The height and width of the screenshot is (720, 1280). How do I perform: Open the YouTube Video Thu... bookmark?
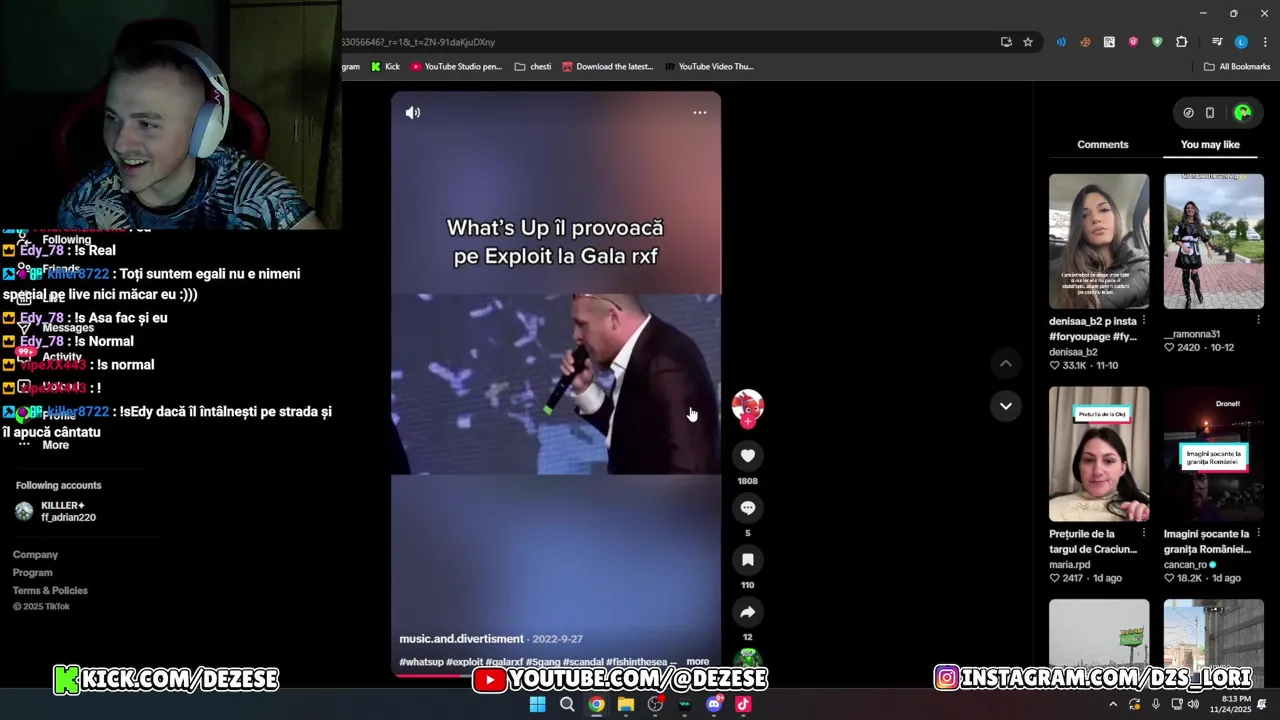point(708,67)
